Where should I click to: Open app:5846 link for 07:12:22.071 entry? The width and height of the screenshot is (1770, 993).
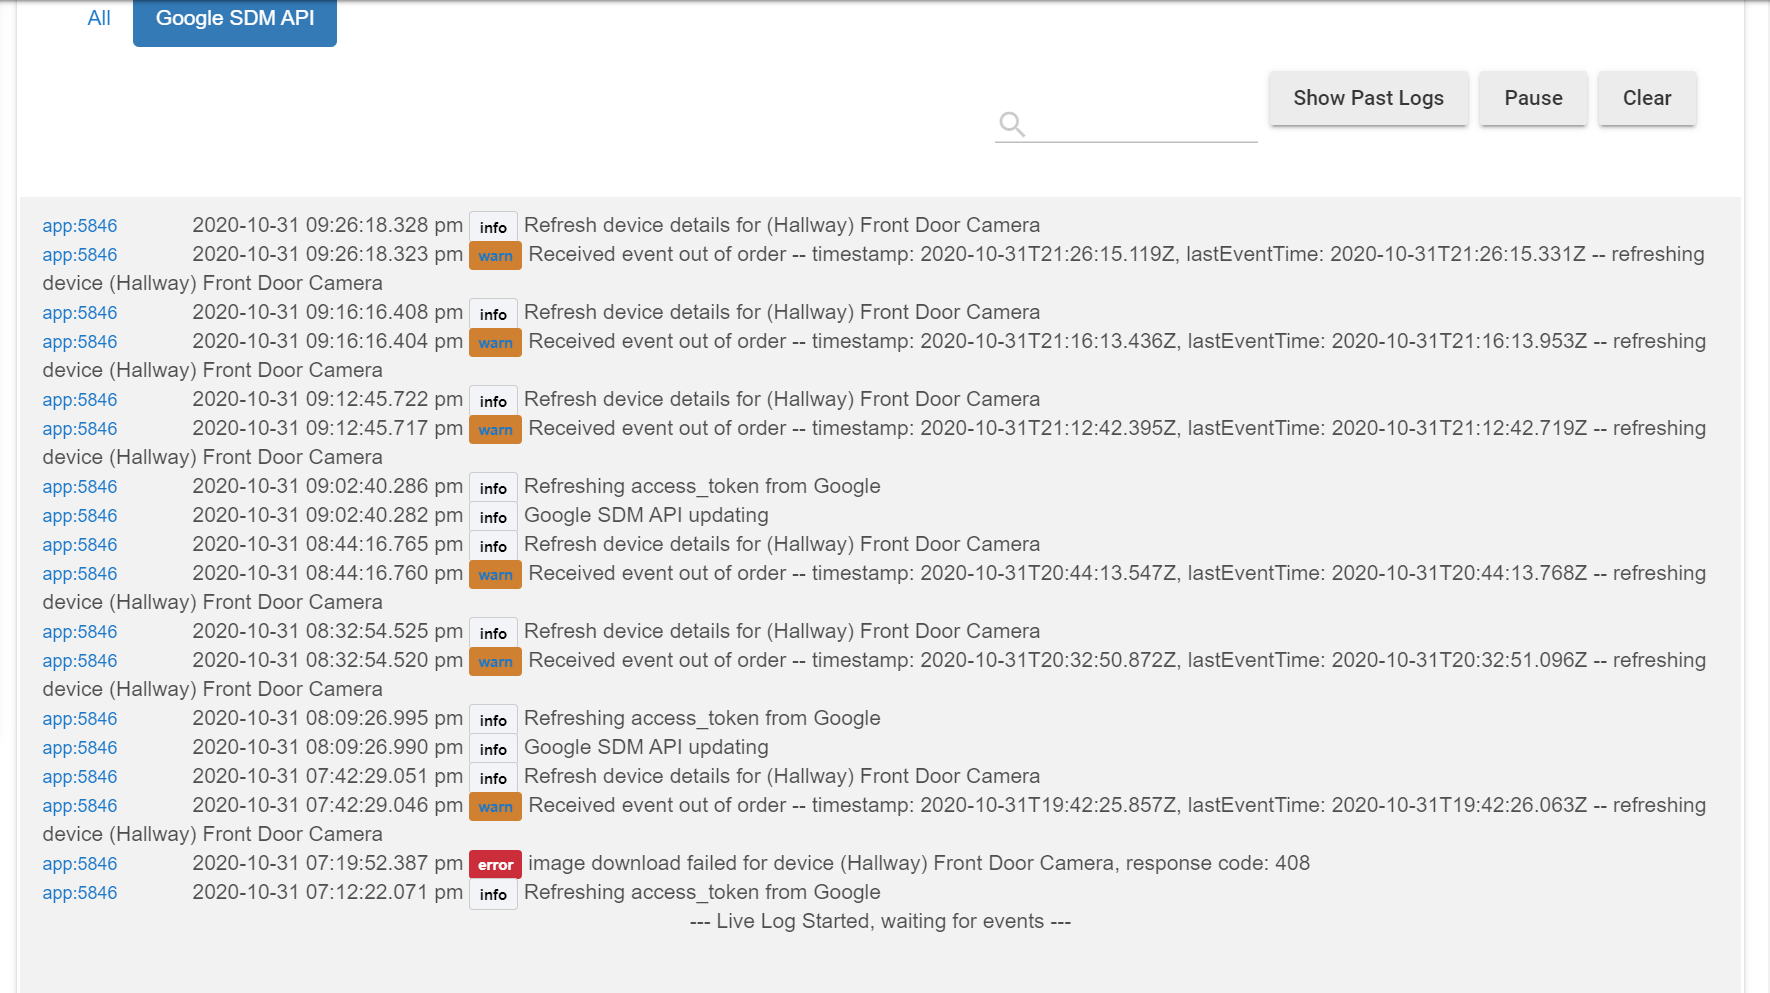click(x=80, y=893)
